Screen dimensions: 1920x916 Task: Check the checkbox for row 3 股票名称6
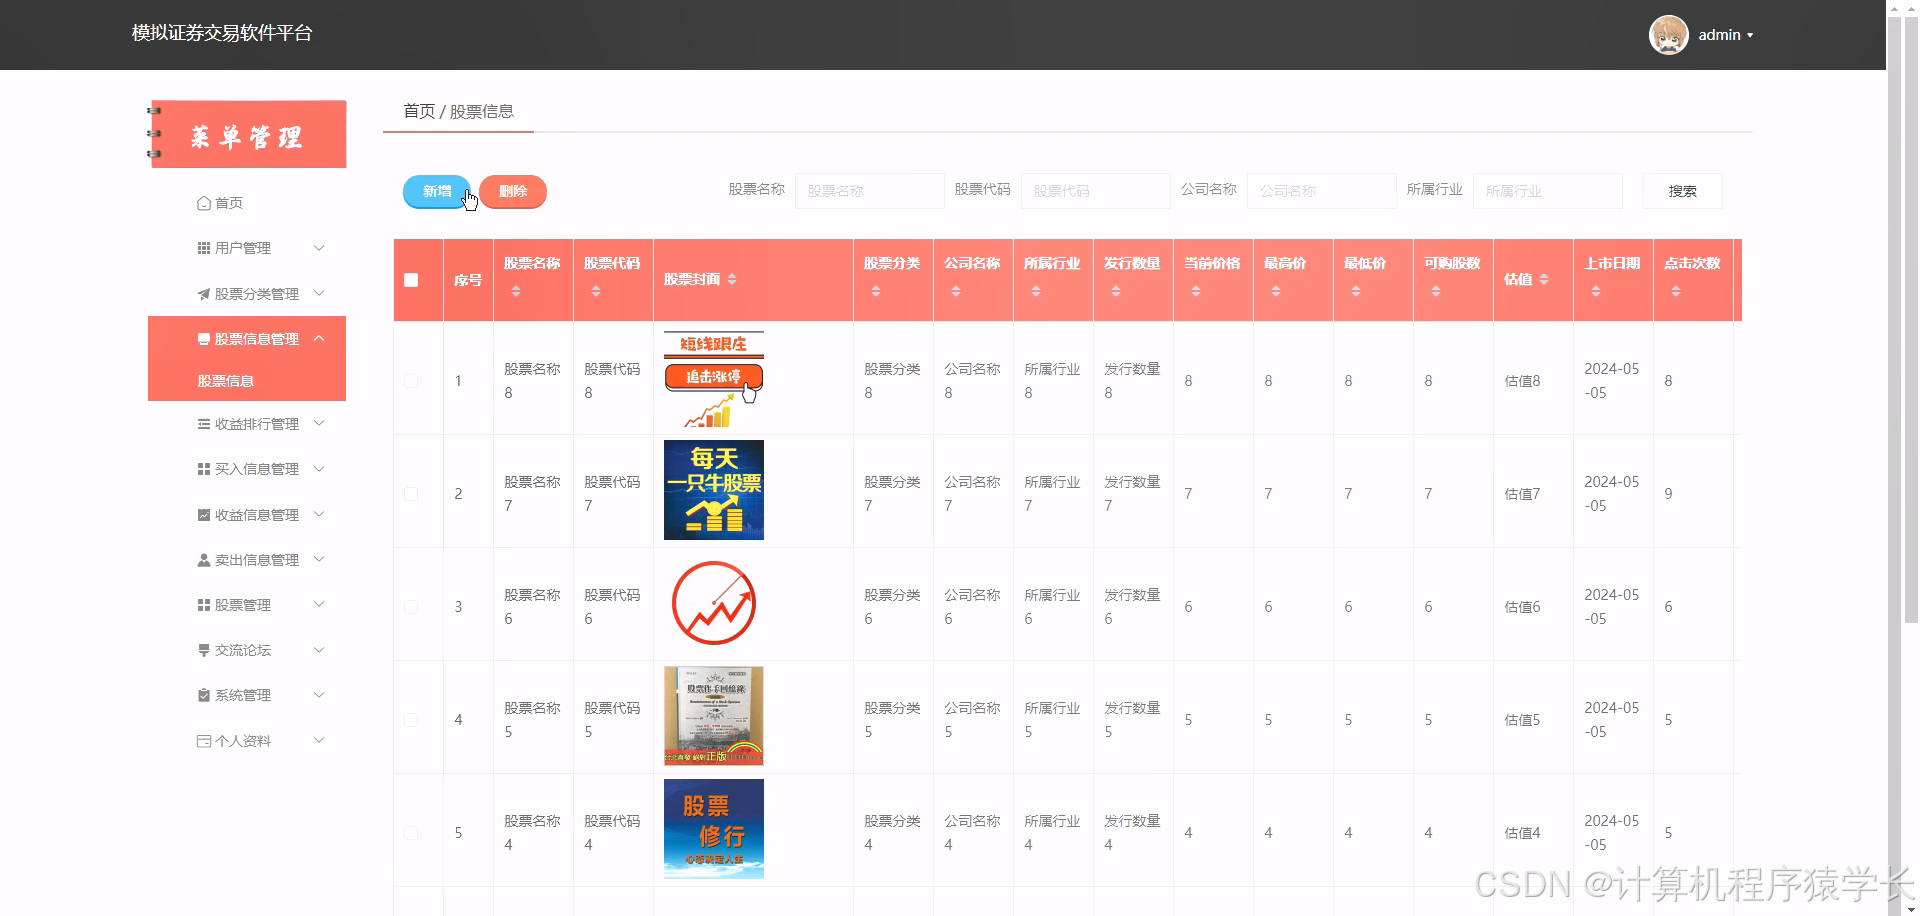pyautogui.click(x=411, y=606)
